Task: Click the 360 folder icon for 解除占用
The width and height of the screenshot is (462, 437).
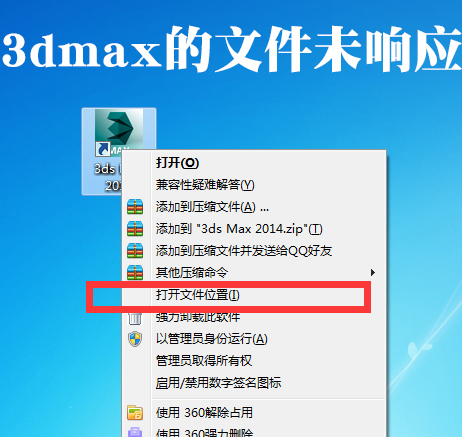Action: pos(135,413)
